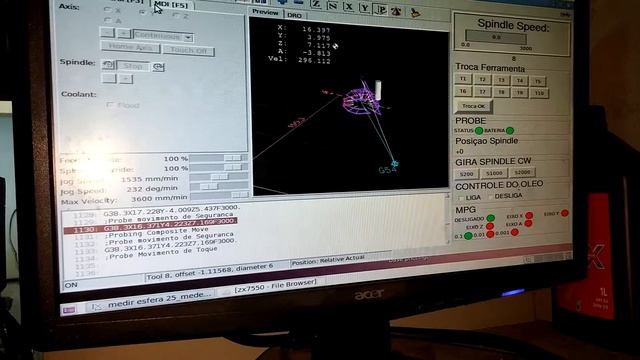Click the EIXO Z red indicator
This screenshot has width=640, height=360.
(x=490, y=226)
